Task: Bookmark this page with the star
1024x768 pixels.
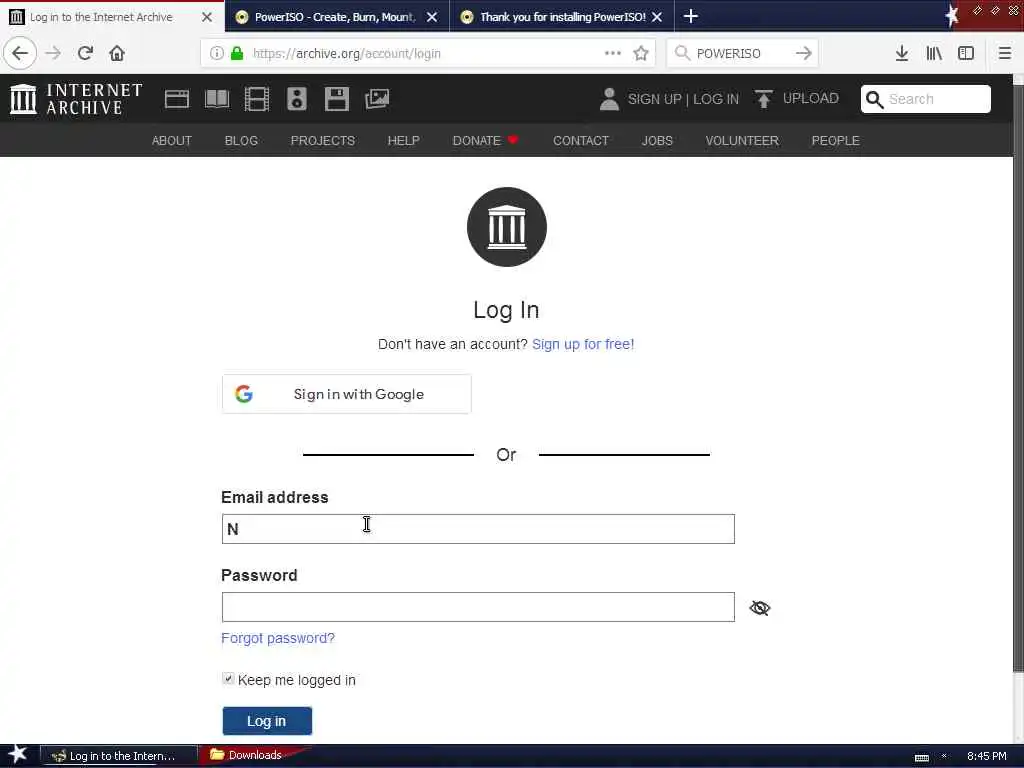Action: pyautogui.click(x=641, y=53)
